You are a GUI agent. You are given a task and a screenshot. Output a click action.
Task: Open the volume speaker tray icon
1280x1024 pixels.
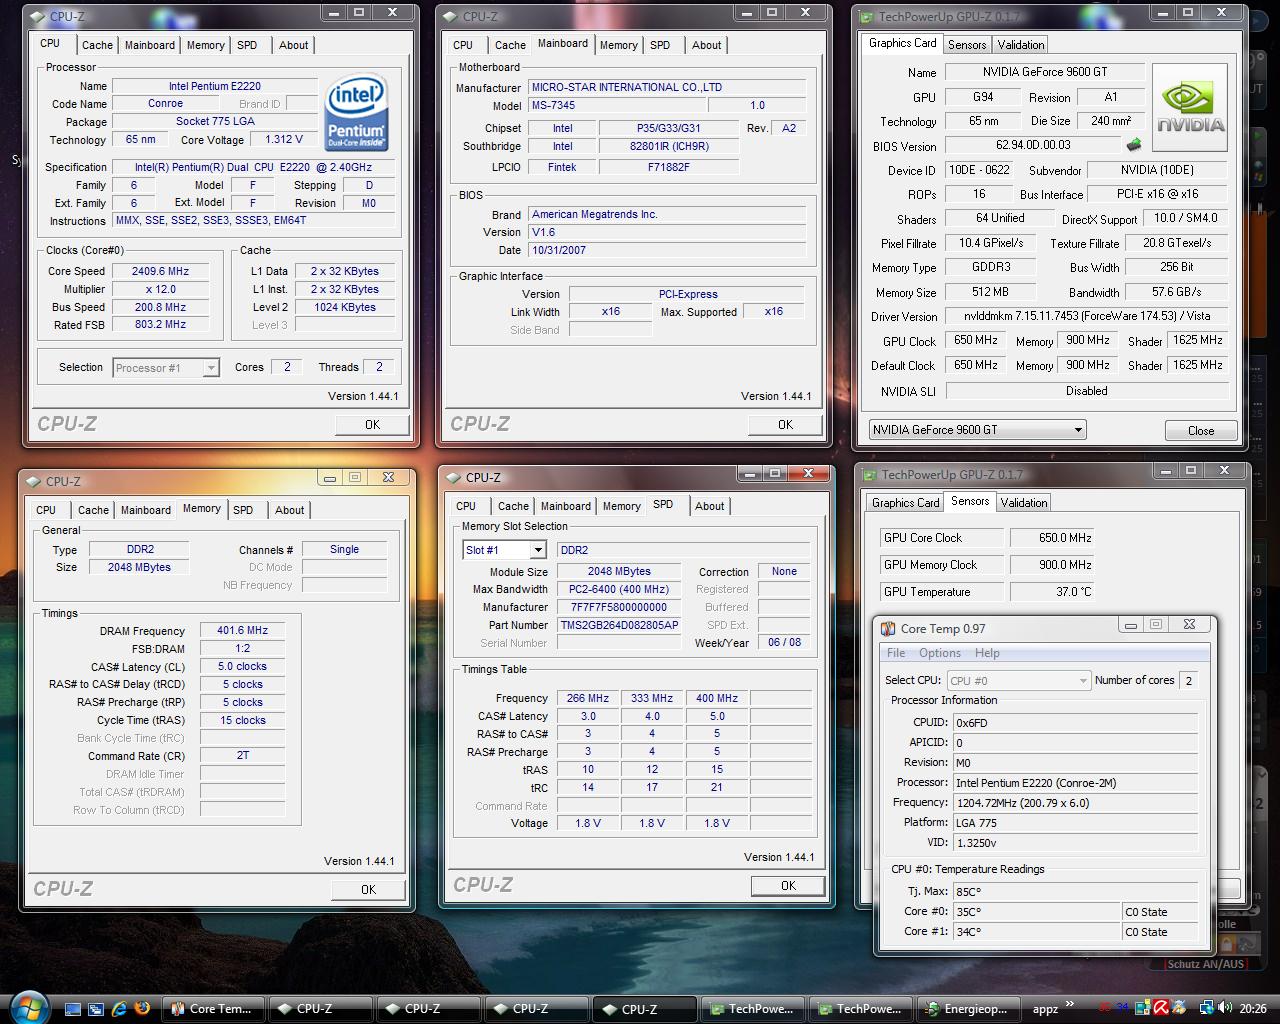pyautogui.click(x=1225, y=1008)
